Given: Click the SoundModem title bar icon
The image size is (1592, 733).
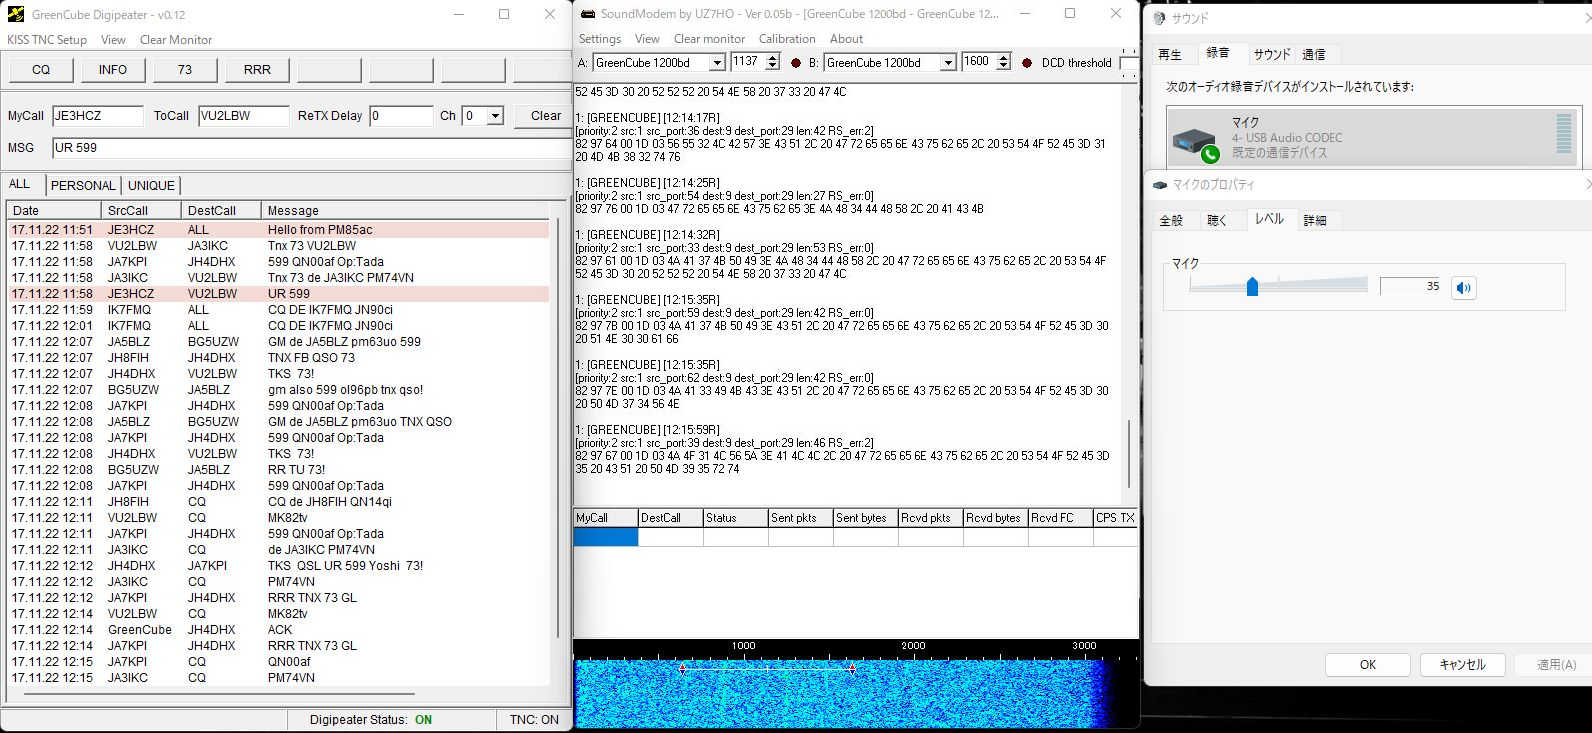Looking at the screenshot, I should (586, 14).
